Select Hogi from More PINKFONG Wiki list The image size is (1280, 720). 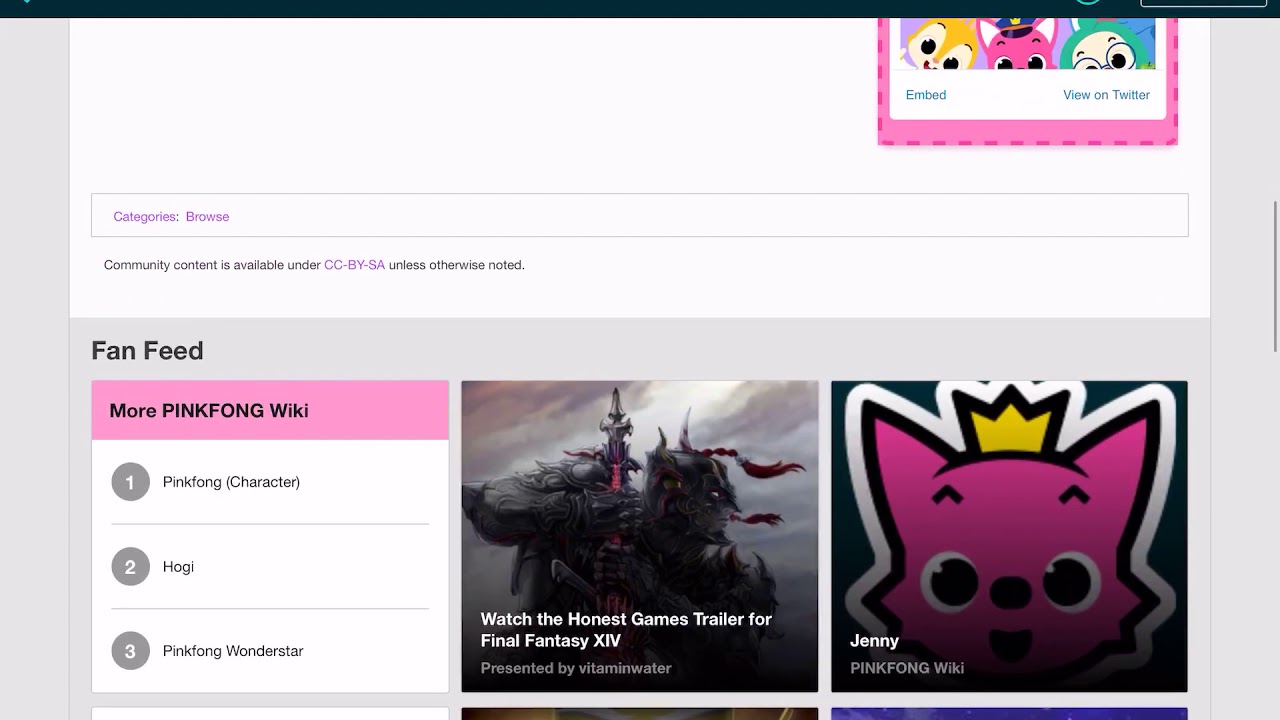178,567
